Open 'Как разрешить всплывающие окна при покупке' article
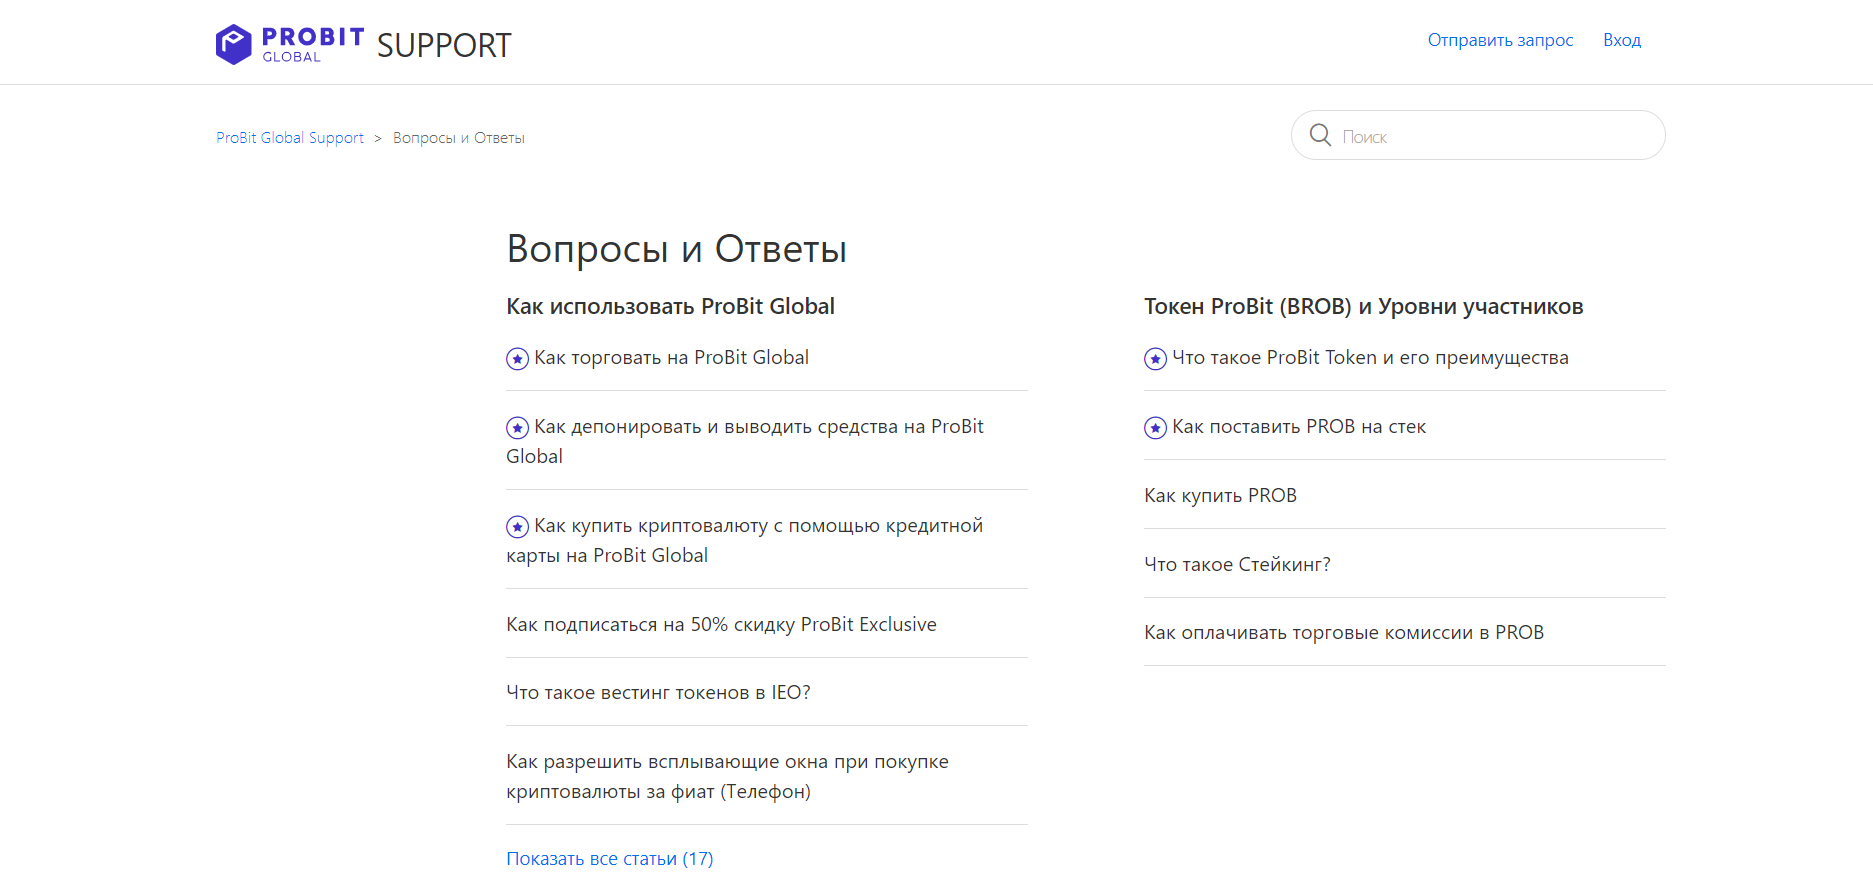Viewport: 1873px width, 889px height. [x=727, y=776]
